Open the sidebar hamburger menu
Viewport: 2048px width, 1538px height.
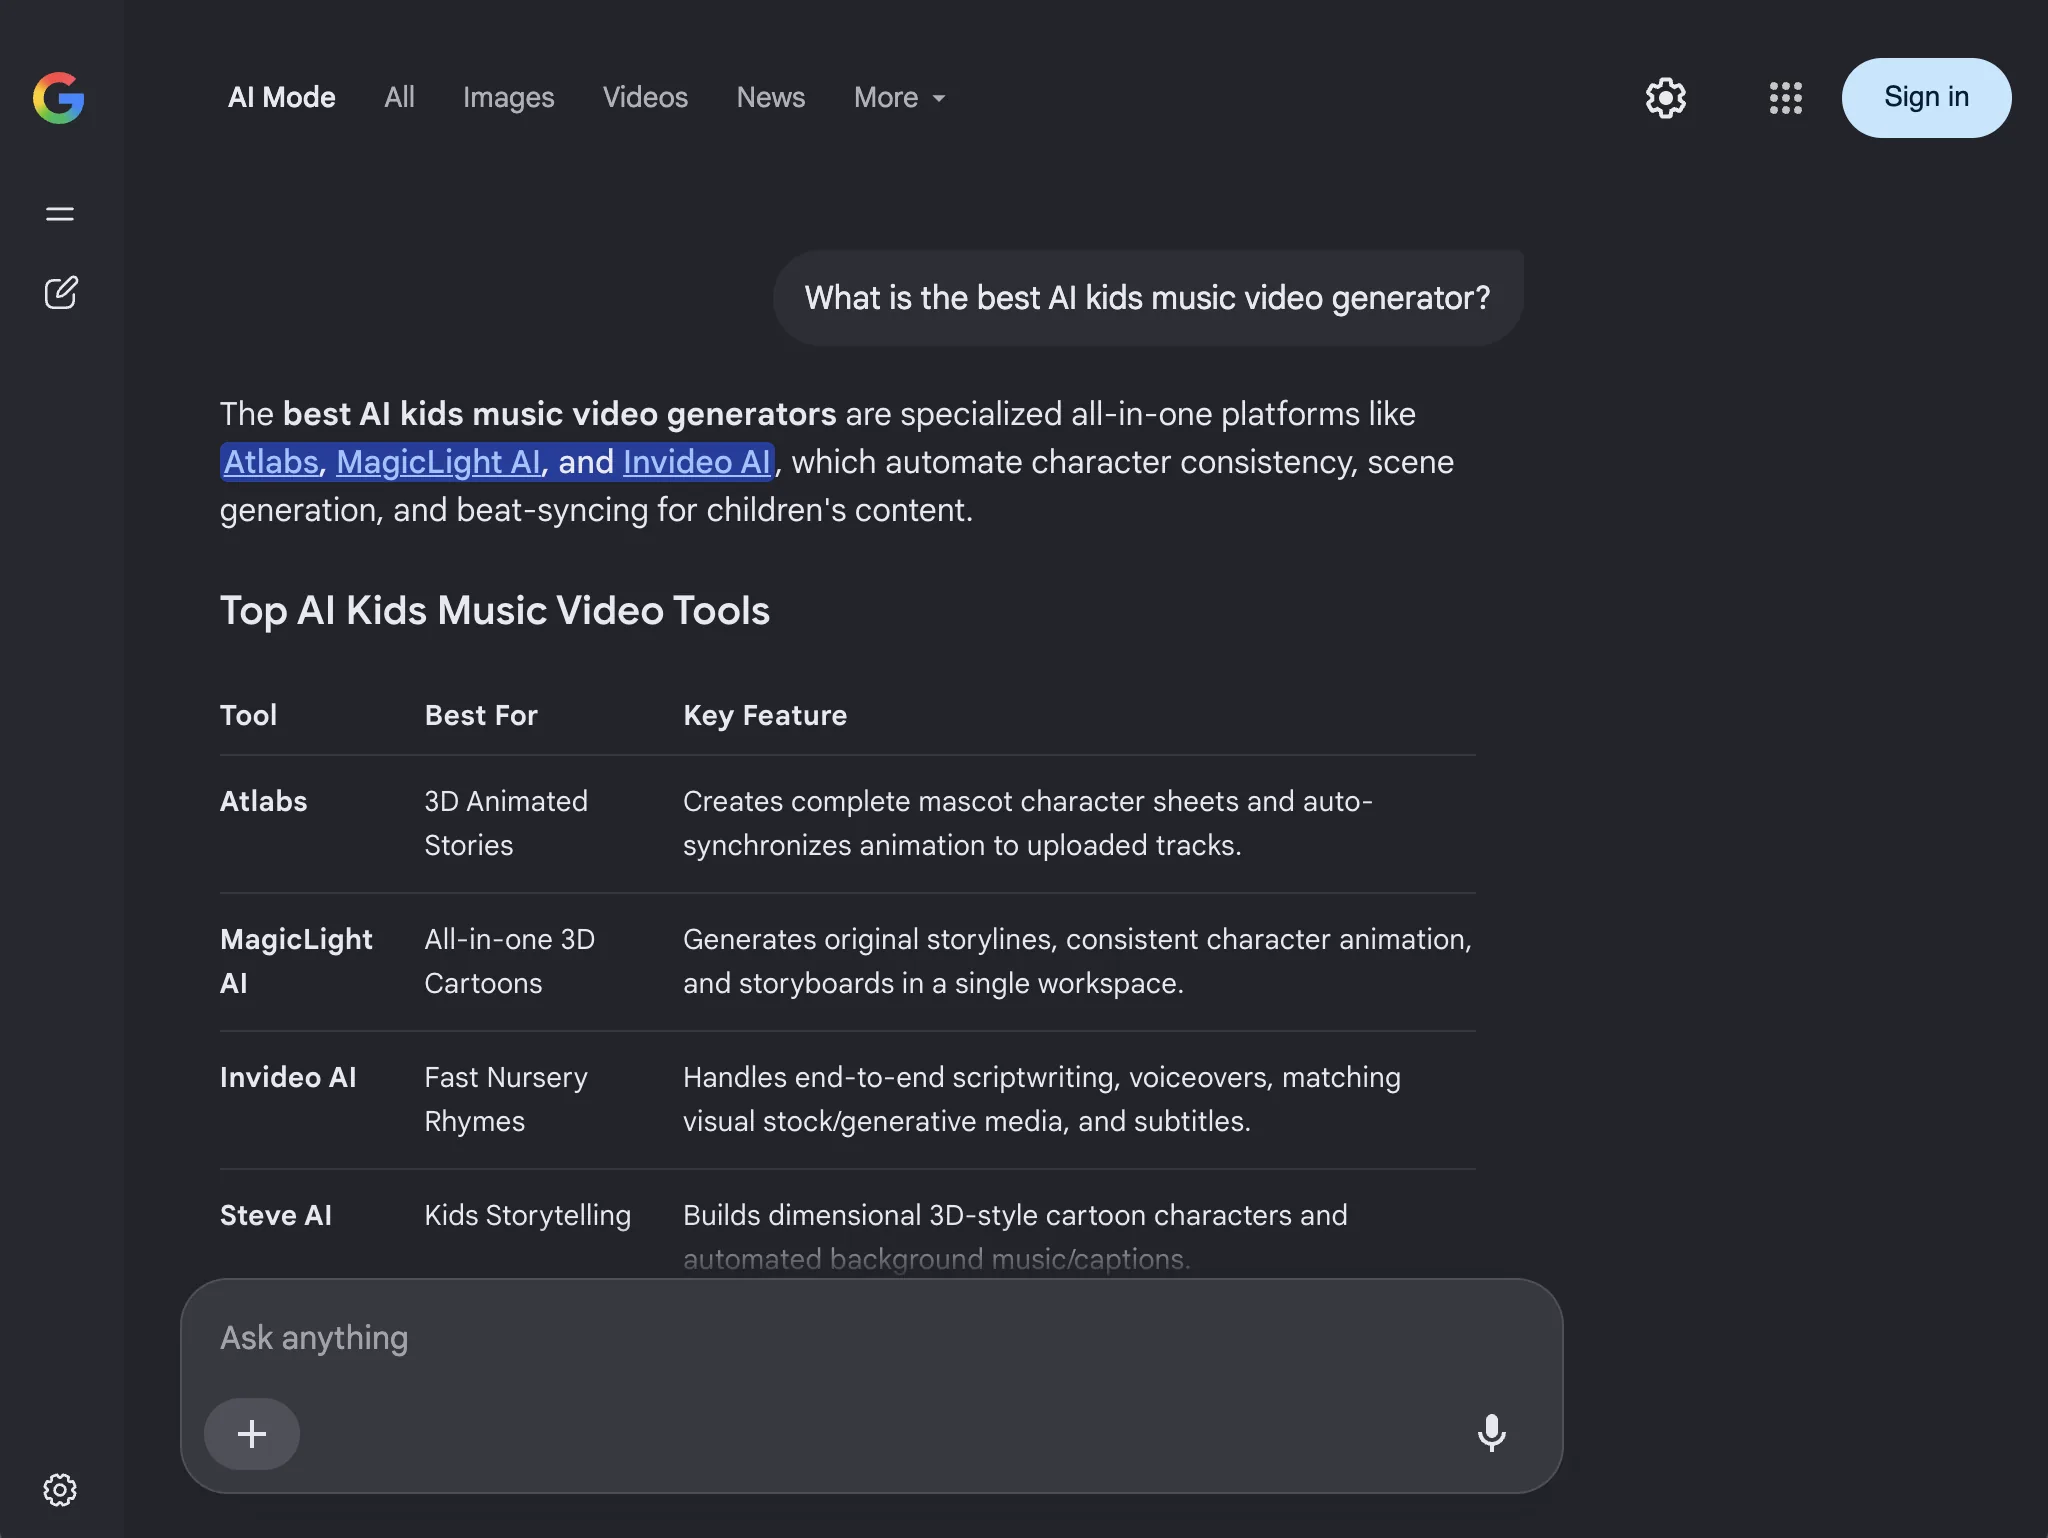60,214
